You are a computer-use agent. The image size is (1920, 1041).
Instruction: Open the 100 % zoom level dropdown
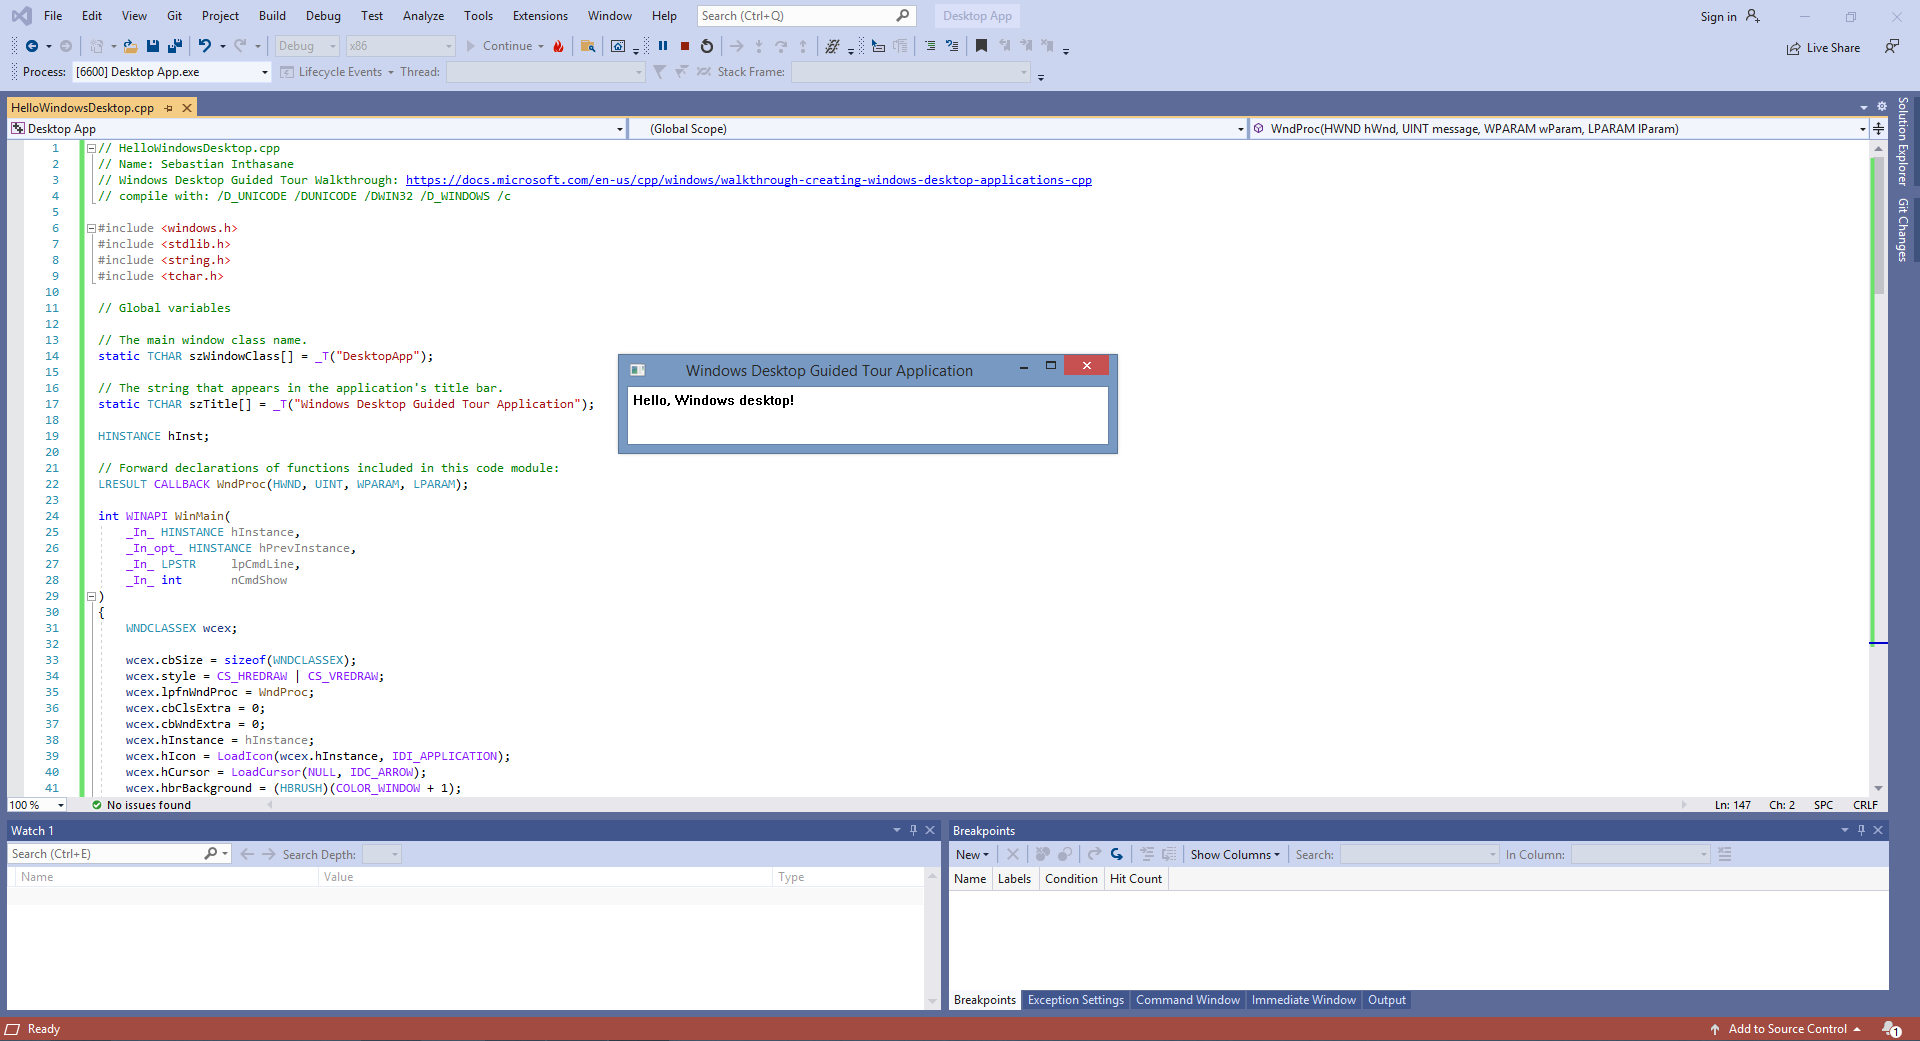click(61, 805)
